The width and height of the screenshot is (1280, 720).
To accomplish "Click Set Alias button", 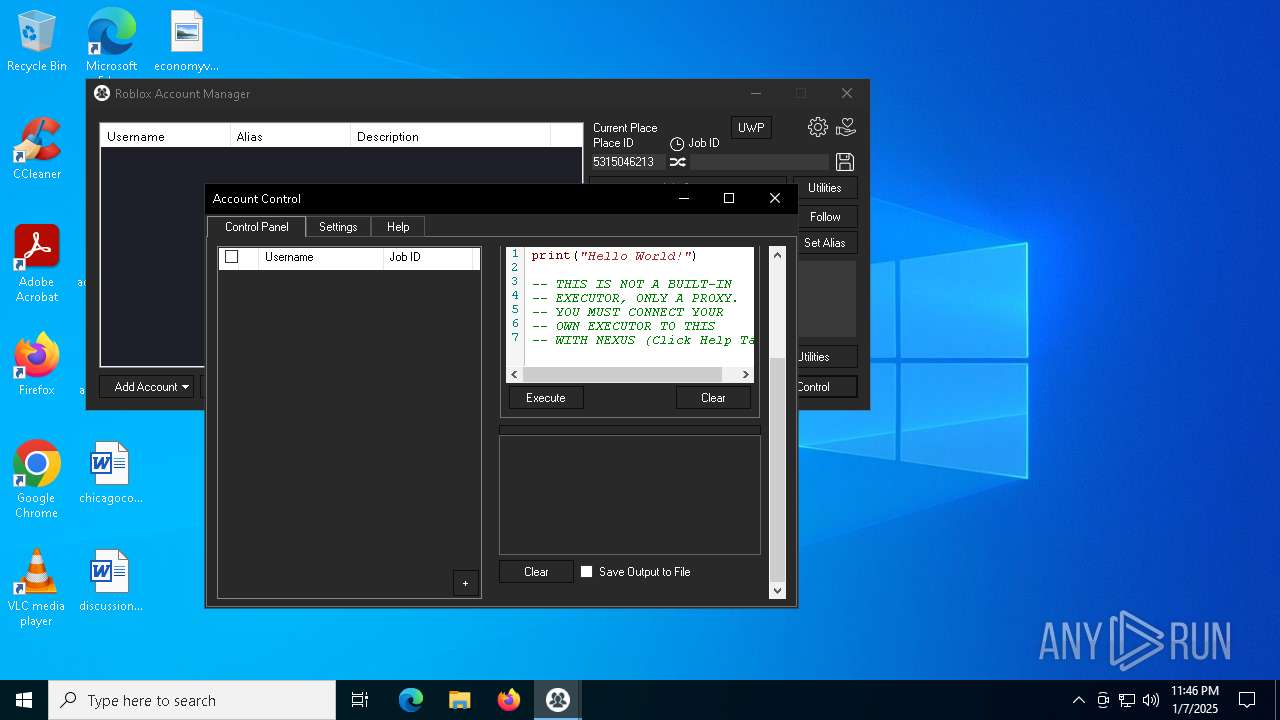I will tap(825, 243).
